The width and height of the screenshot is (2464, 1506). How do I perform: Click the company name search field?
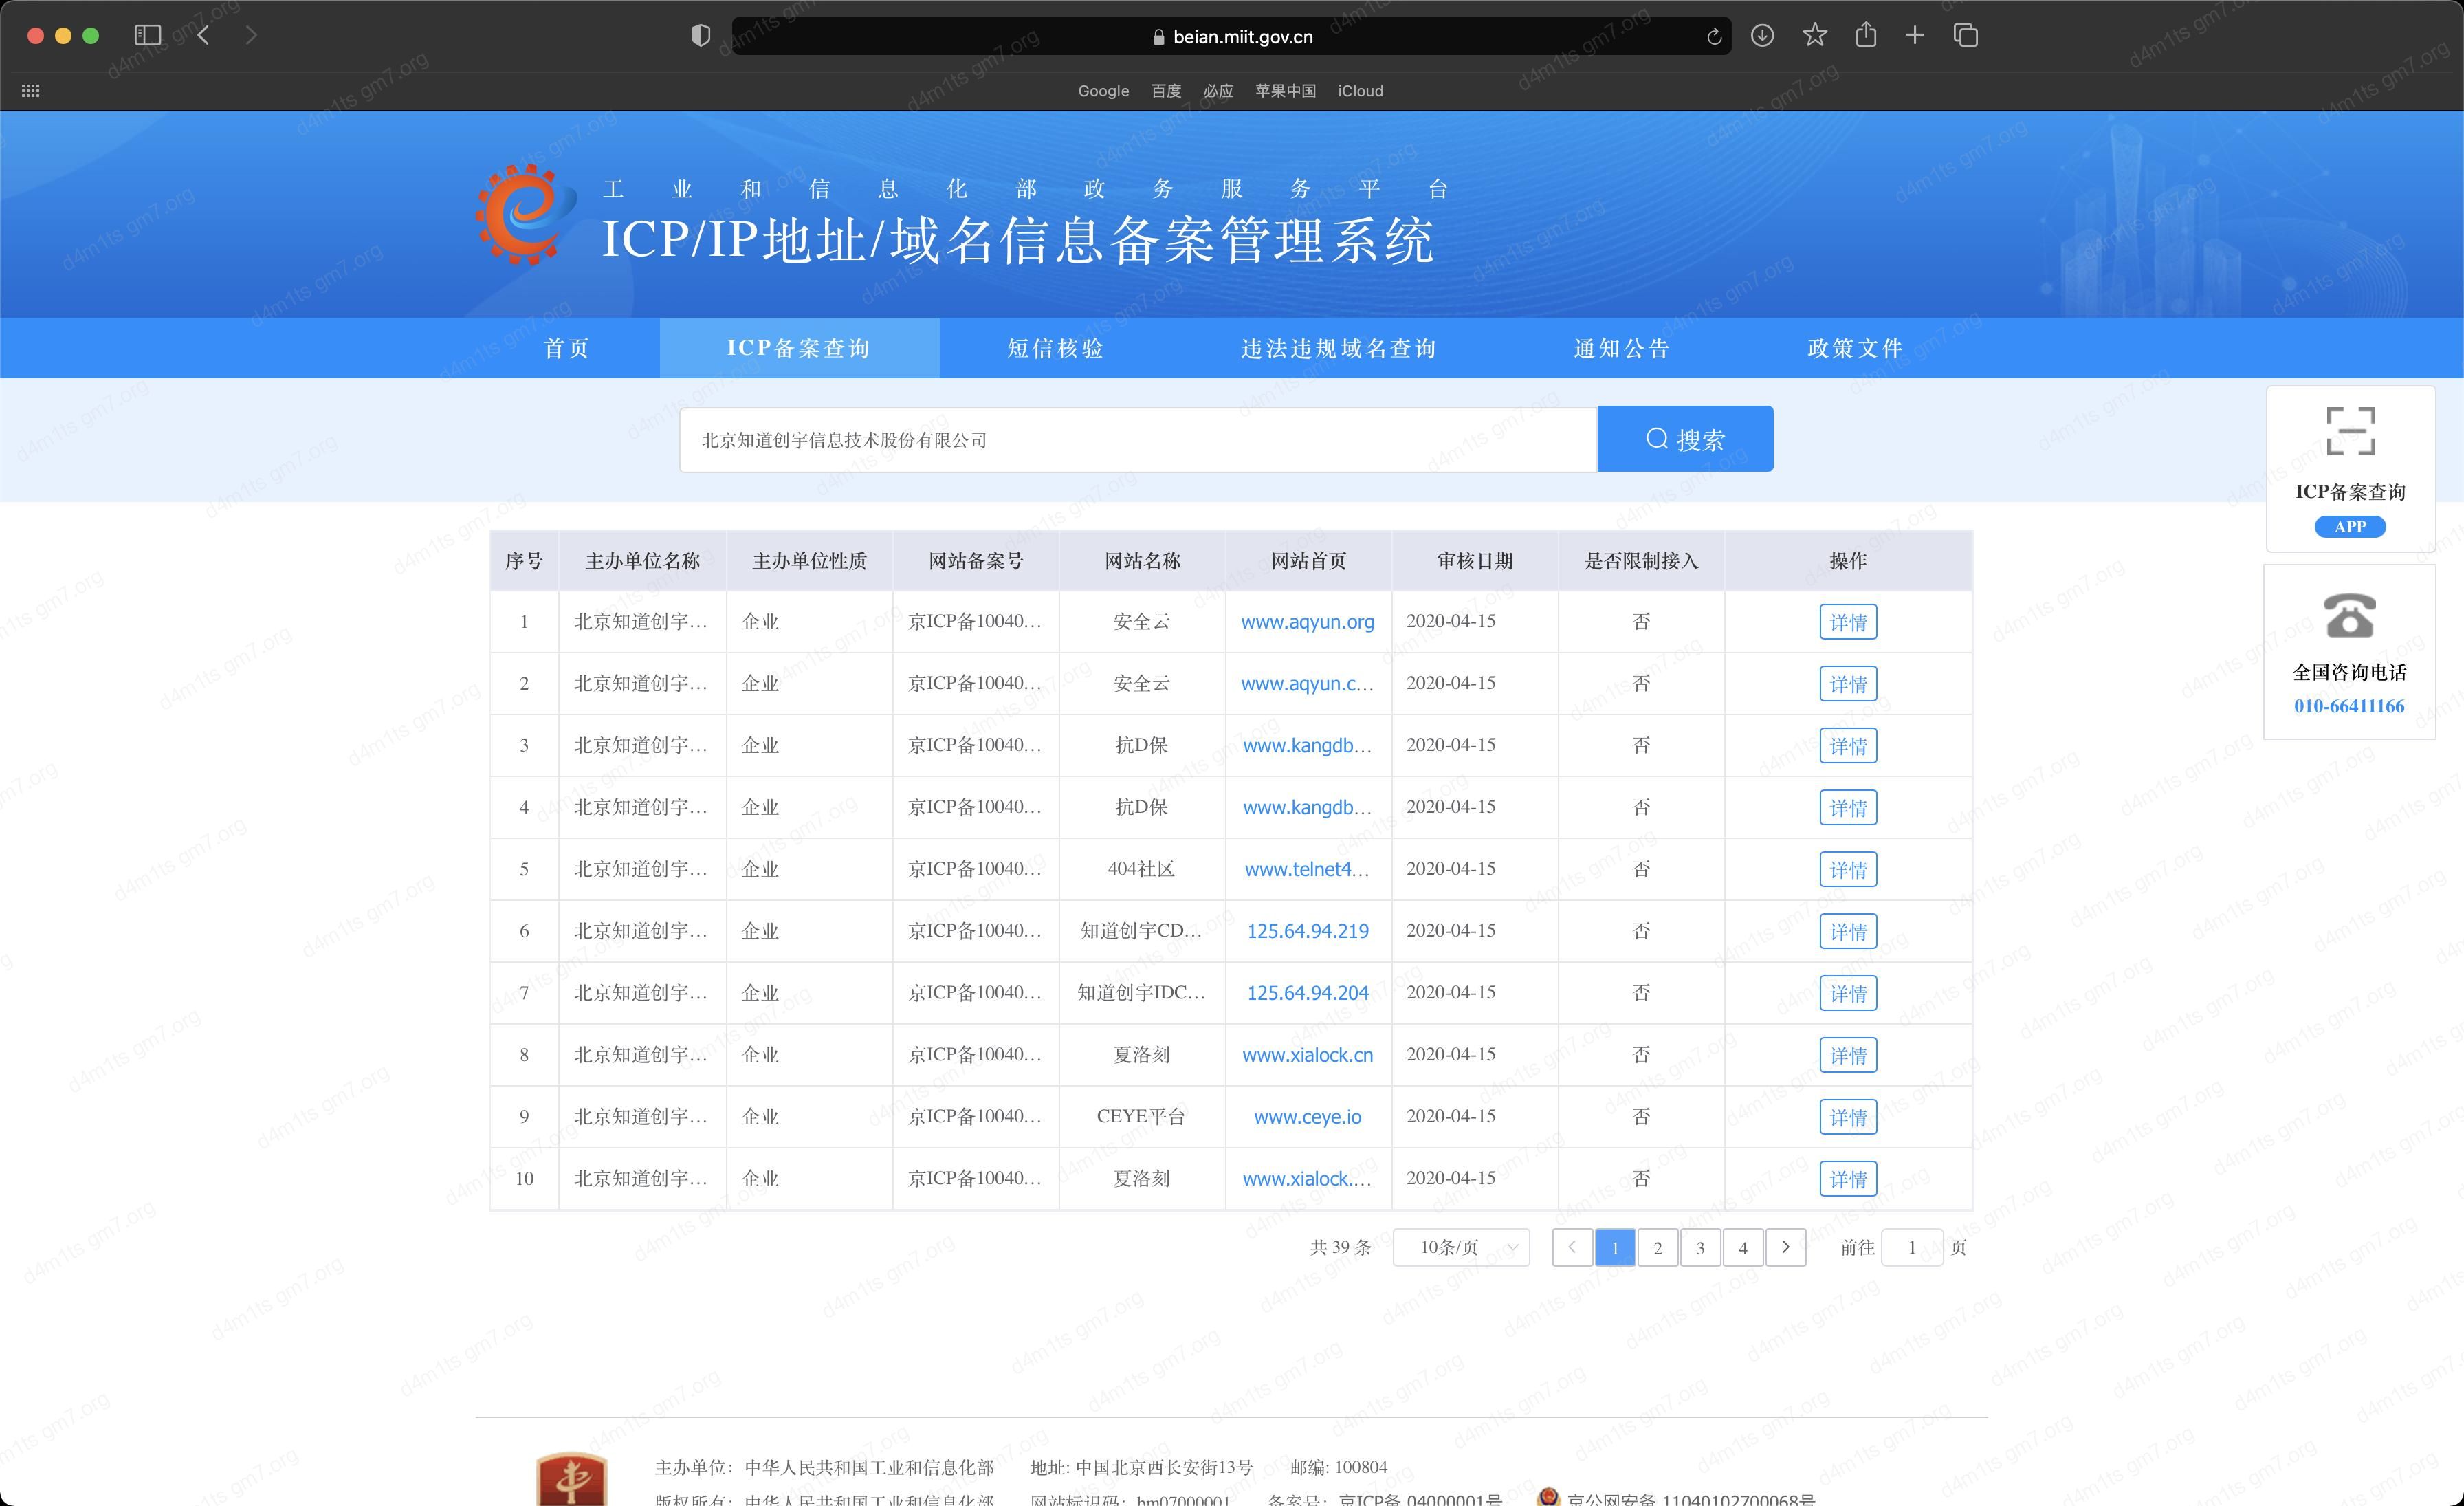(1138, 440)
